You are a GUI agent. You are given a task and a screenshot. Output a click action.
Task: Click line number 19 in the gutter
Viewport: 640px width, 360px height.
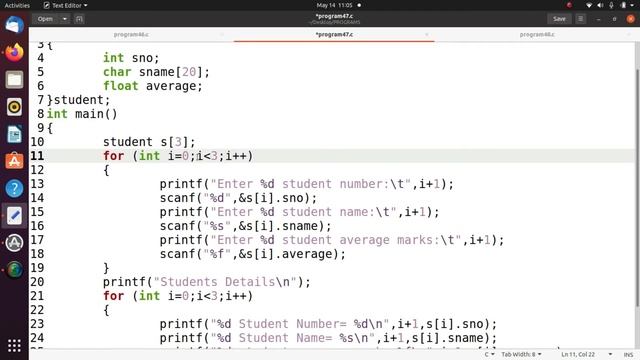pyautogui.click(x=37, y=268)
